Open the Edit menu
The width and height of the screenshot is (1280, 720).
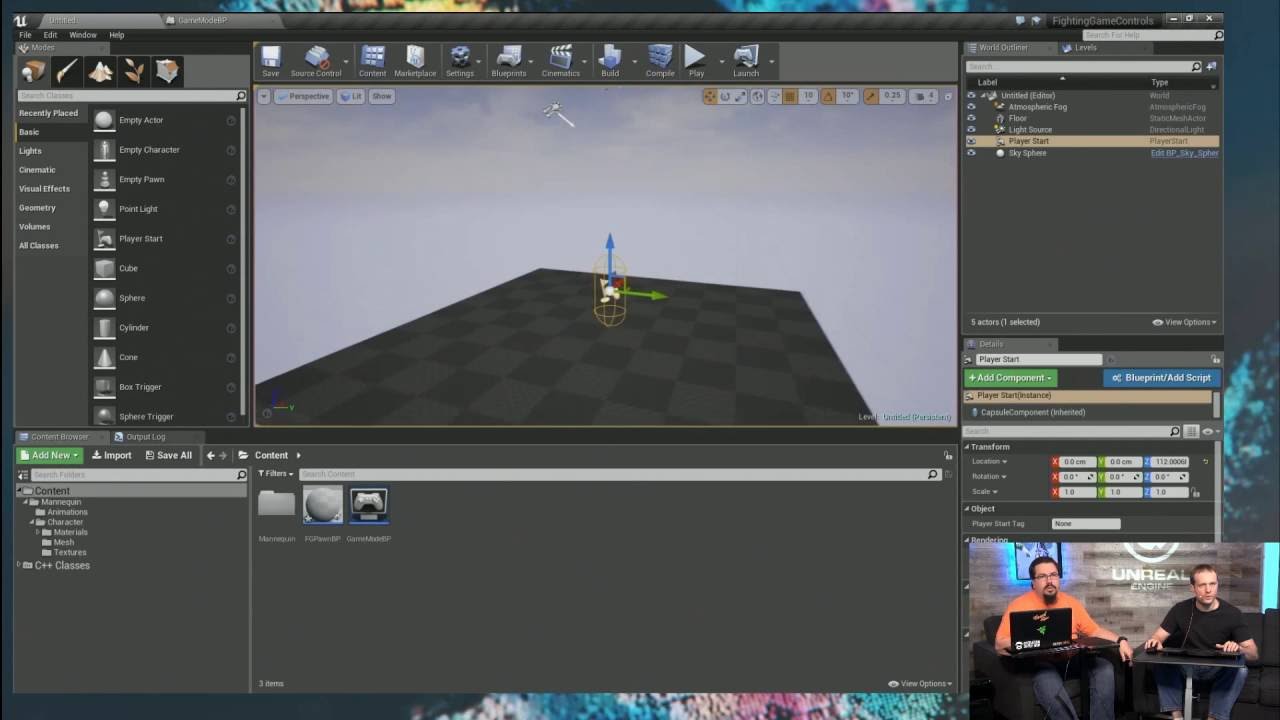50,35
